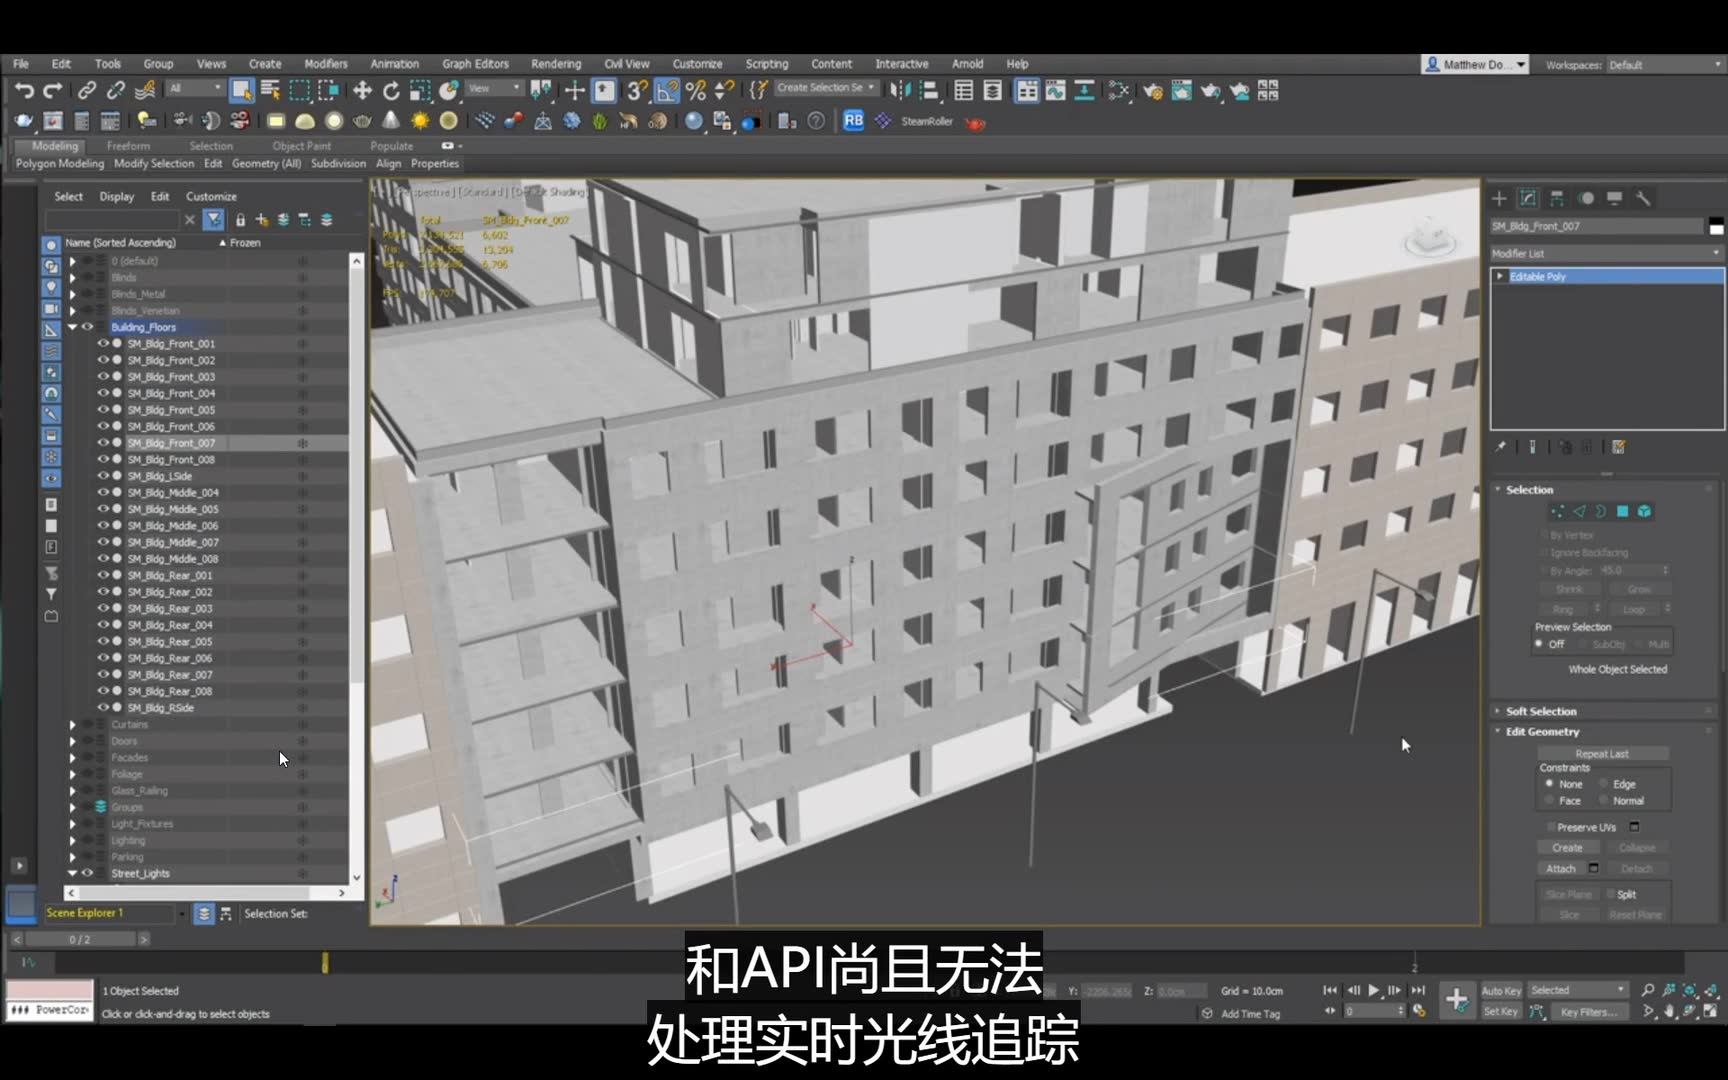Screen dimensions: 1728x1080
Task: Open the Rendering menu
Action: (x=556, y=63)
